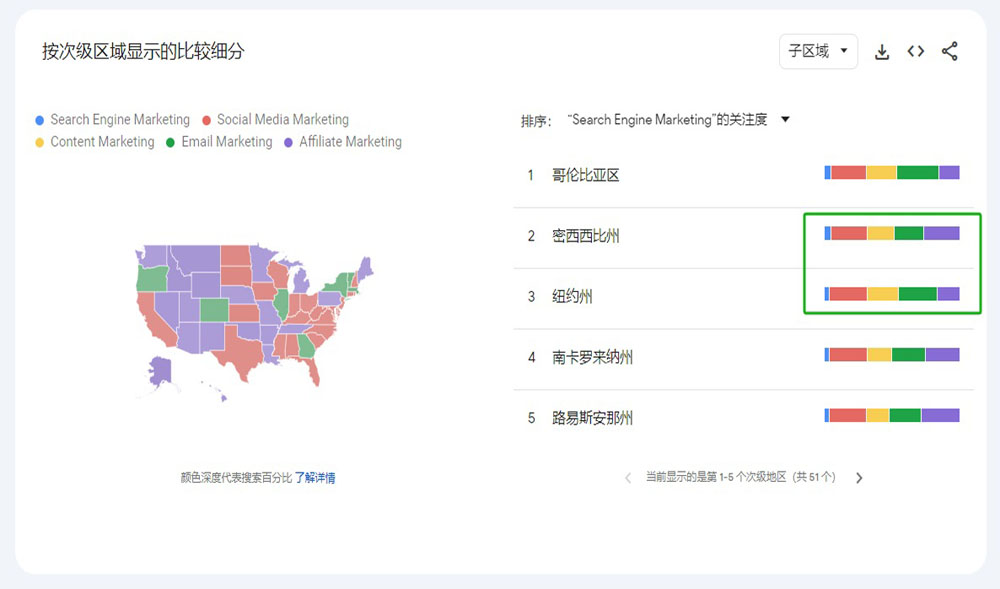Select the 哥伦比亚区 row name
This screenshot has height=589, width=1000.
pyautogui.click(x=585, y=175)
